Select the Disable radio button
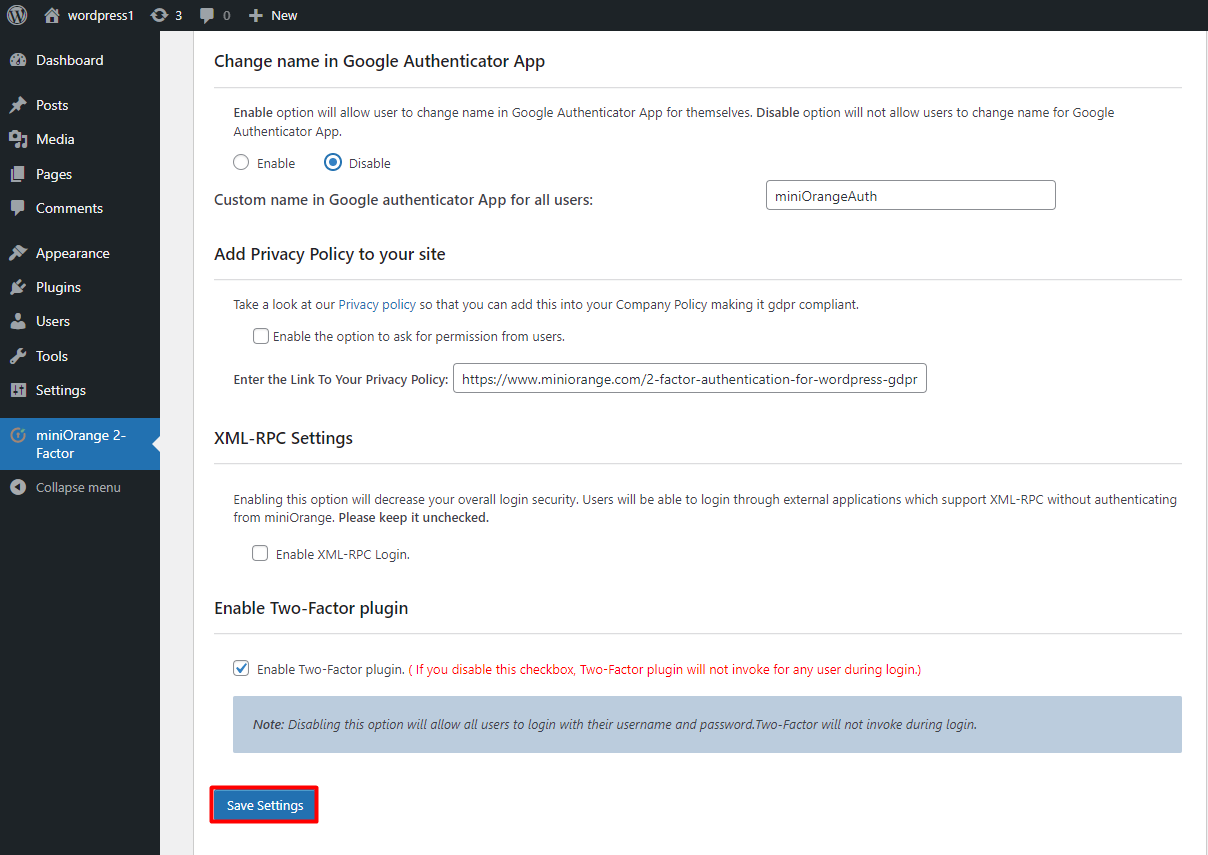 [334, 163]
